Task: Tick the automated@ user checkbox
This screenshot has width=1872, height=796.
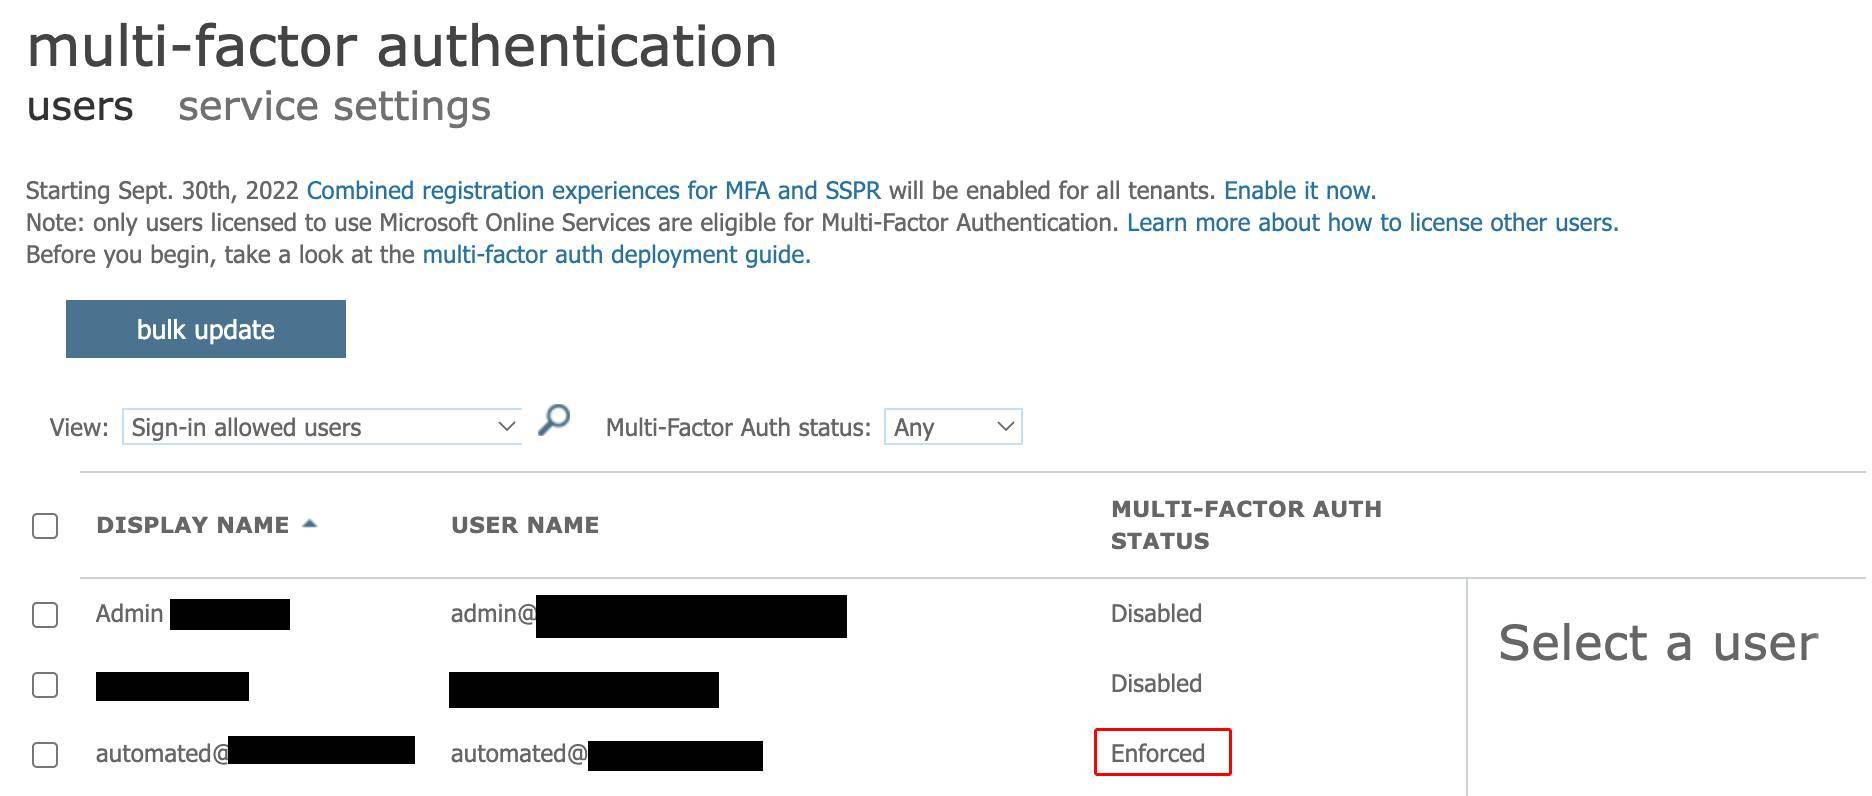Action: coord(45,755)
